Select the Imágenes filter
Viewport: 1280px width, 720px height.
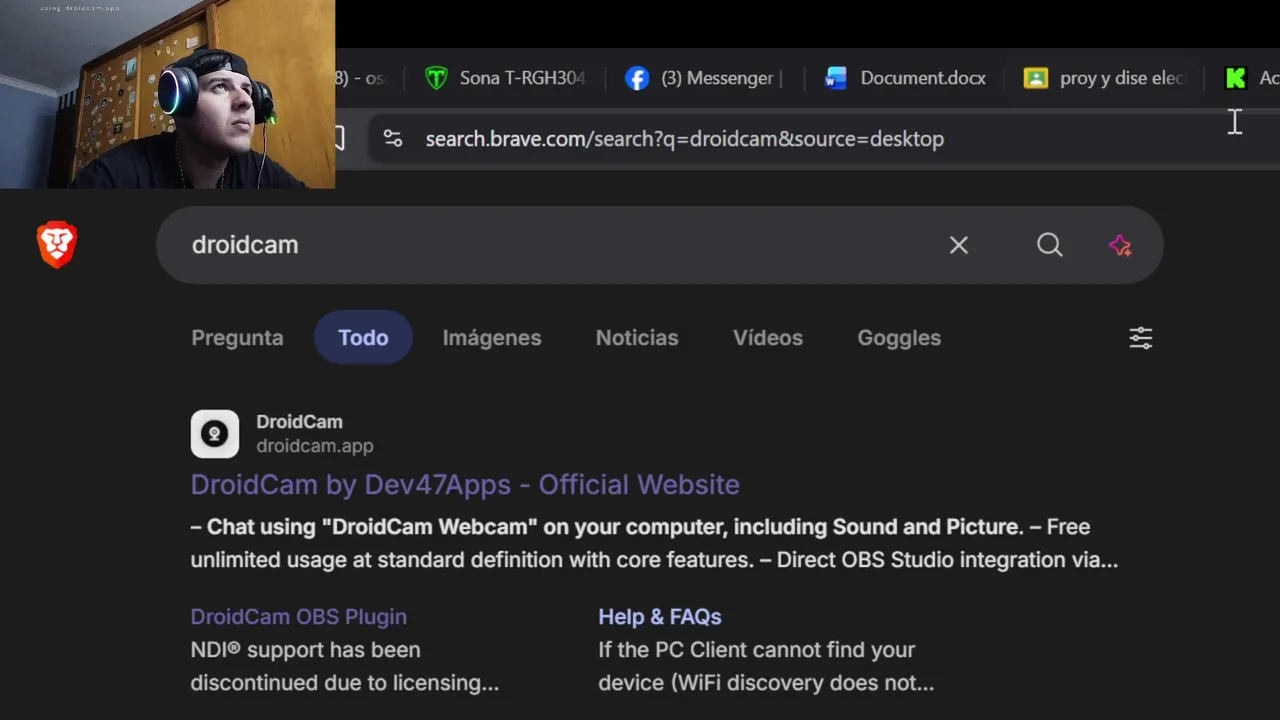pyautogui.click(x=492, y=338)
